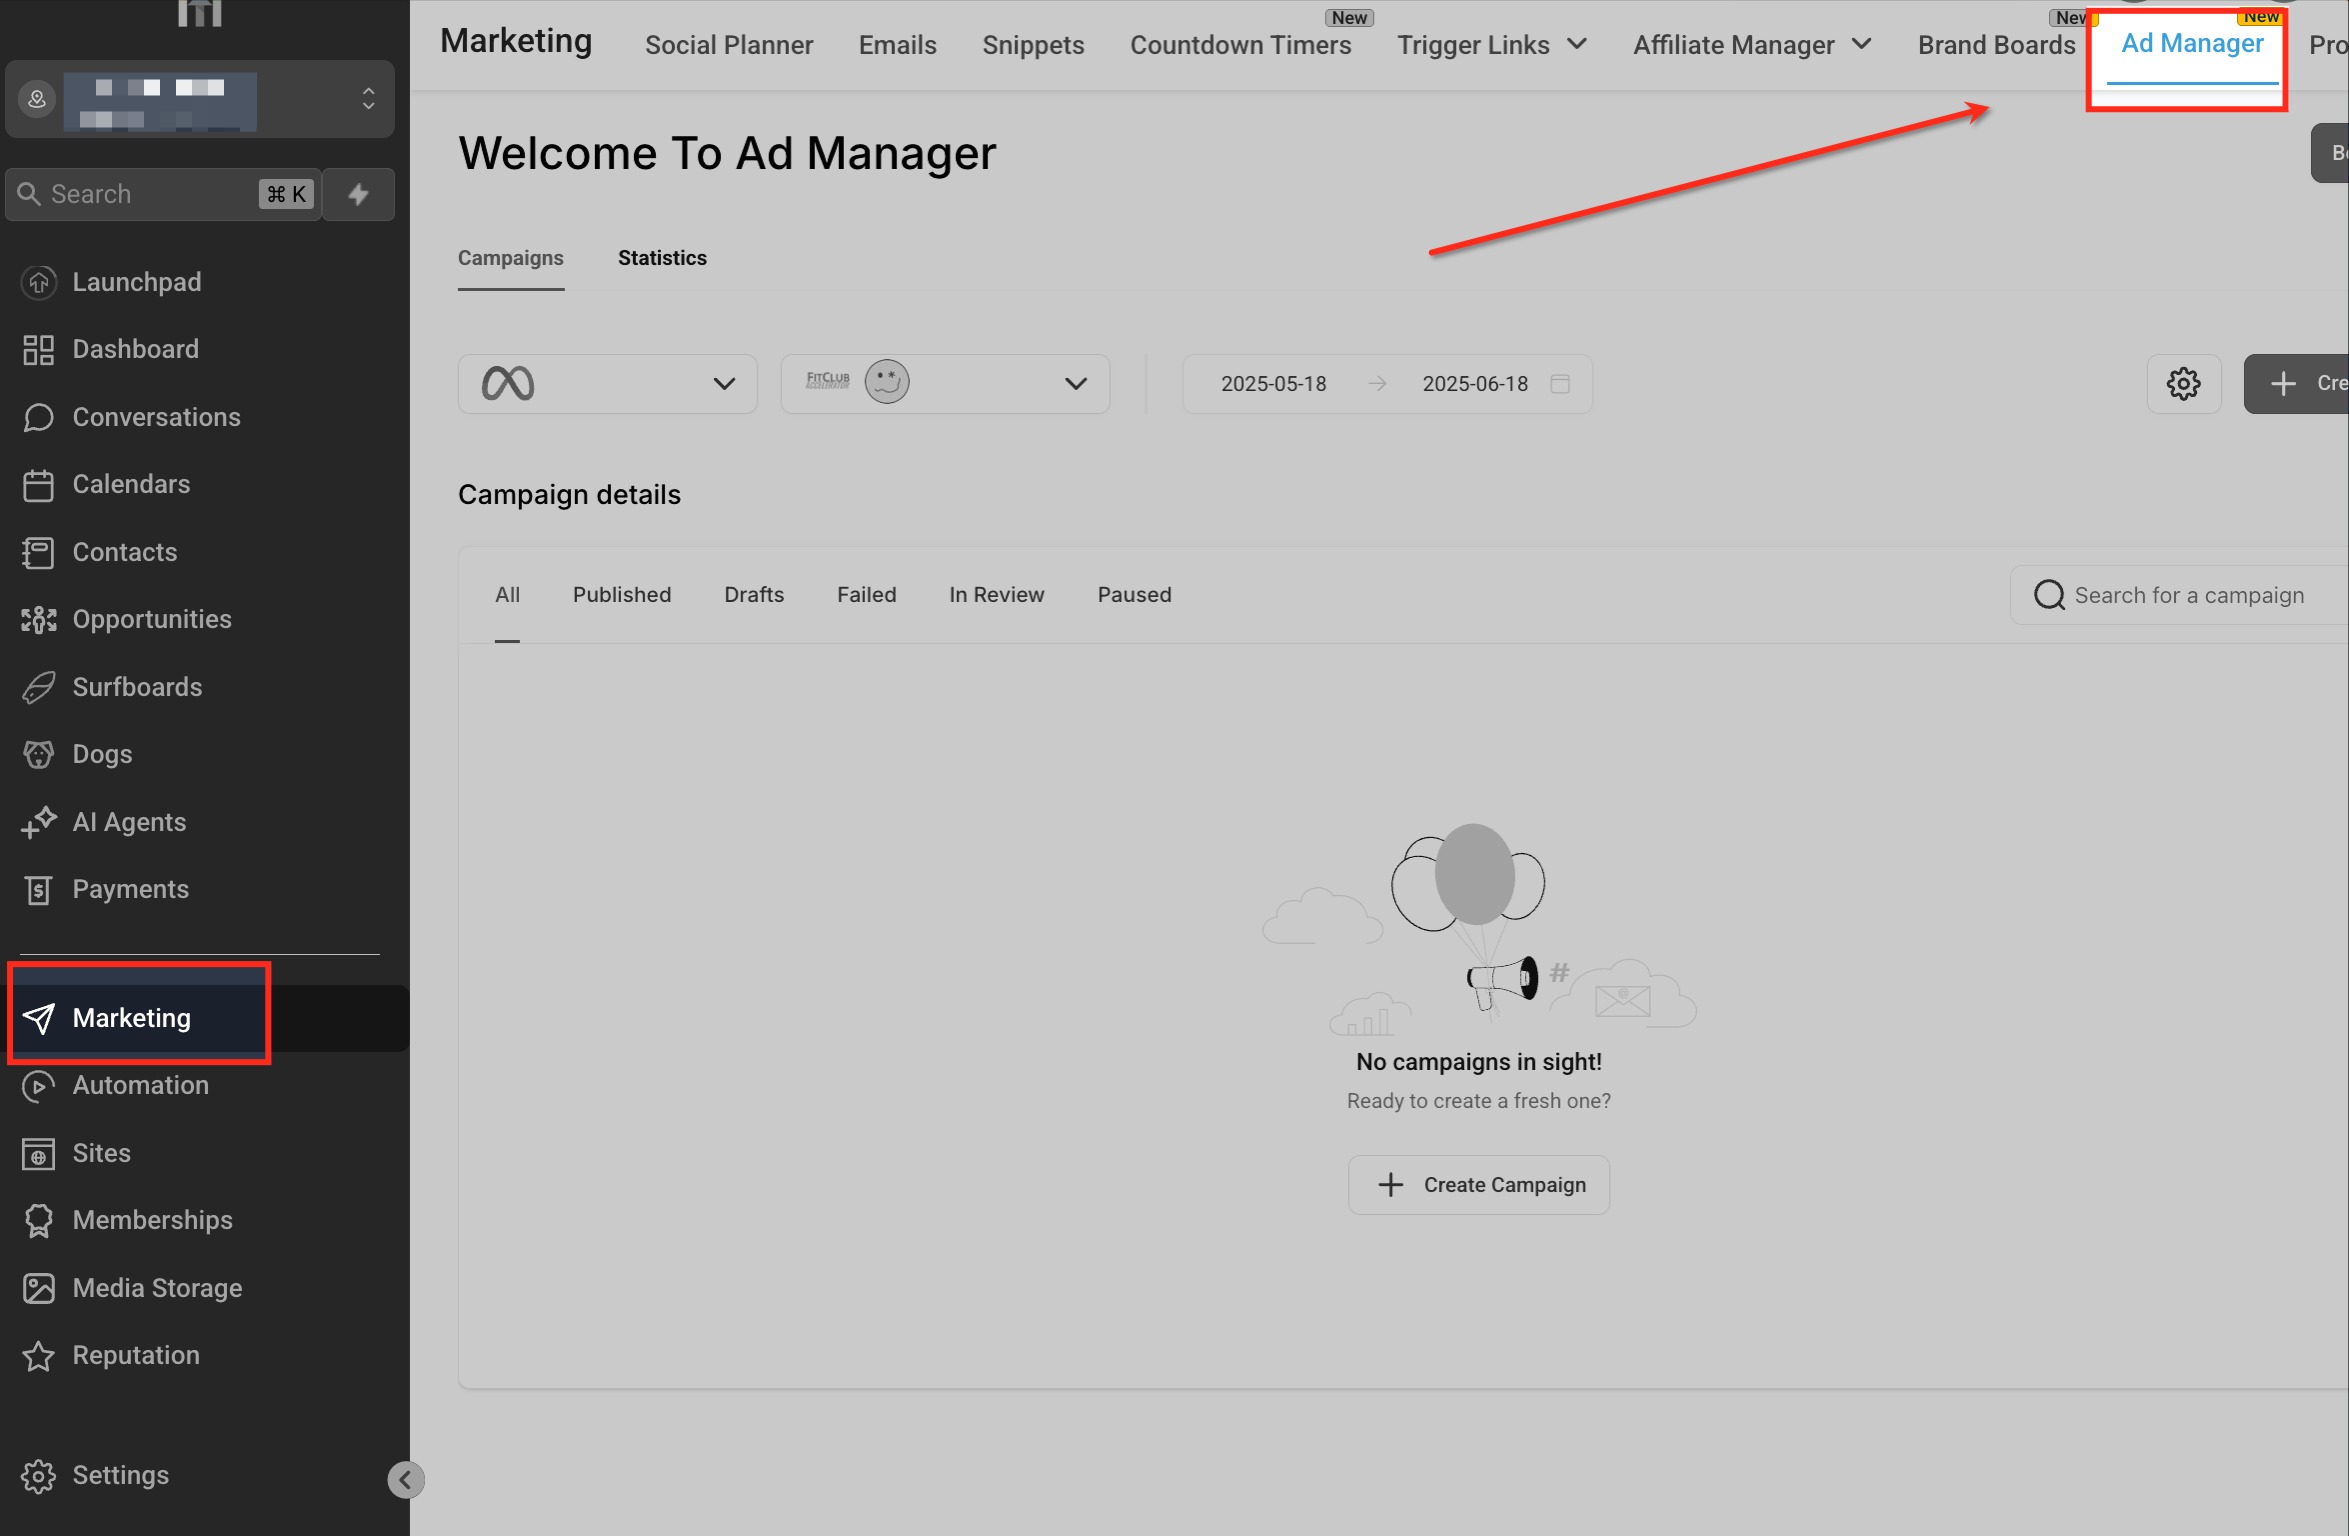Open AI Agents in sidebar
The height and width of the screenshot is (1536, 2349).
129,822
